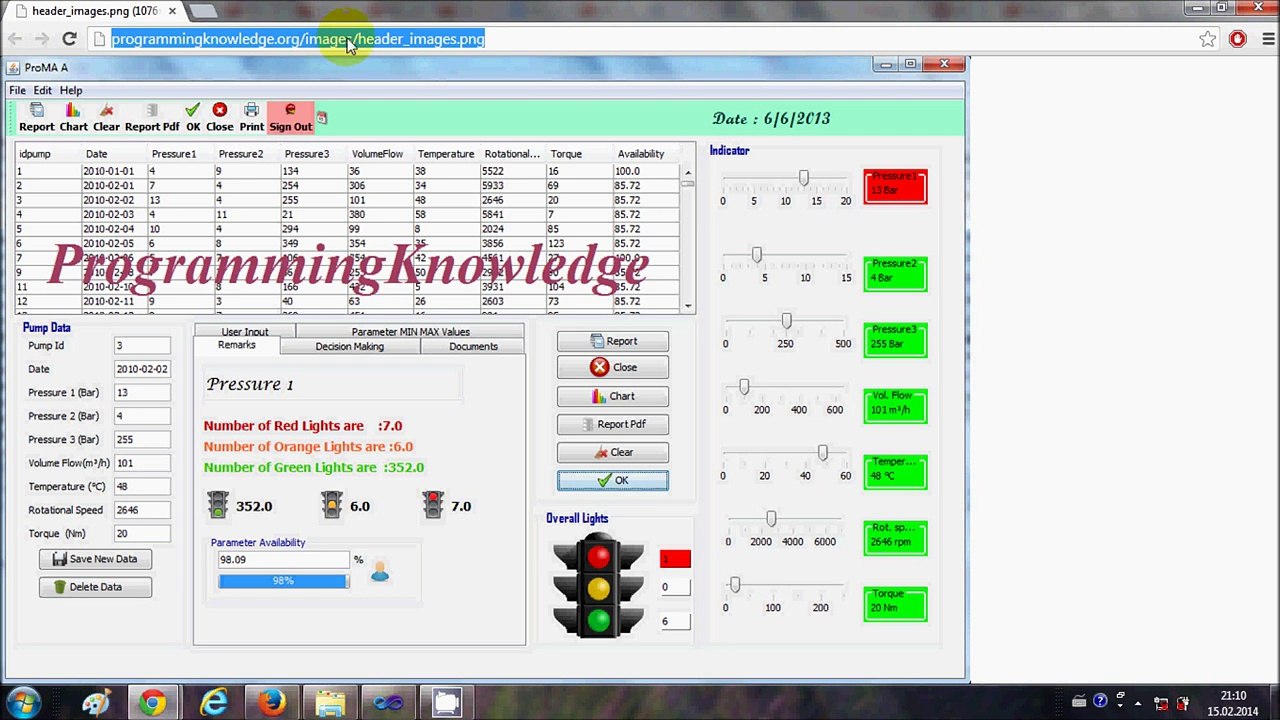Click the Pressure1 indicator slider handle
This screenshot has height=720, width=1280.
click(x=803, y=177)
